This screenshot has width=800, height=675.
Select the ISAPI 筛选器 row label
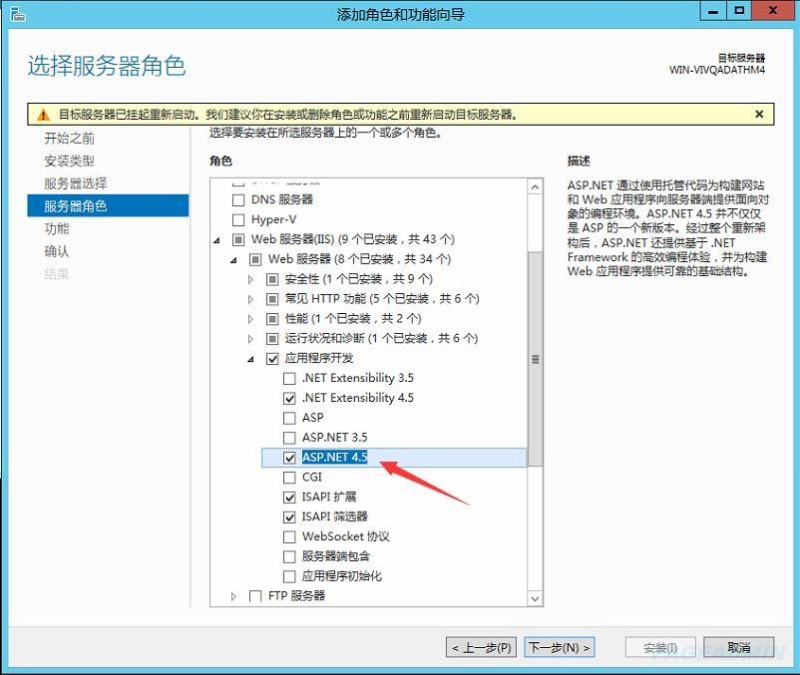click(335, 517)
